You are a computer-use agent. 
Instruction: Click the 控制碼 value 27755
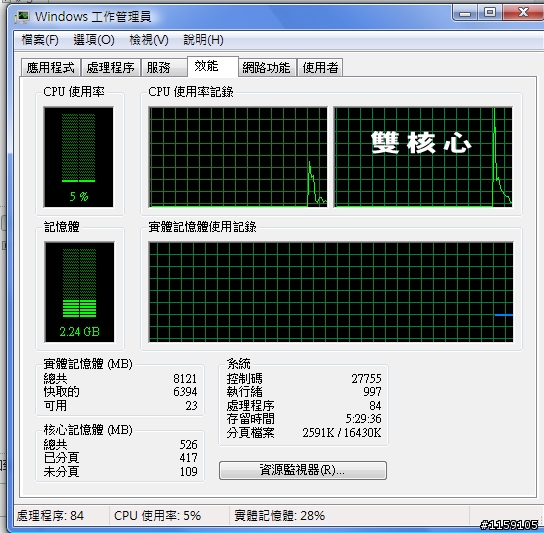(366, 378)
